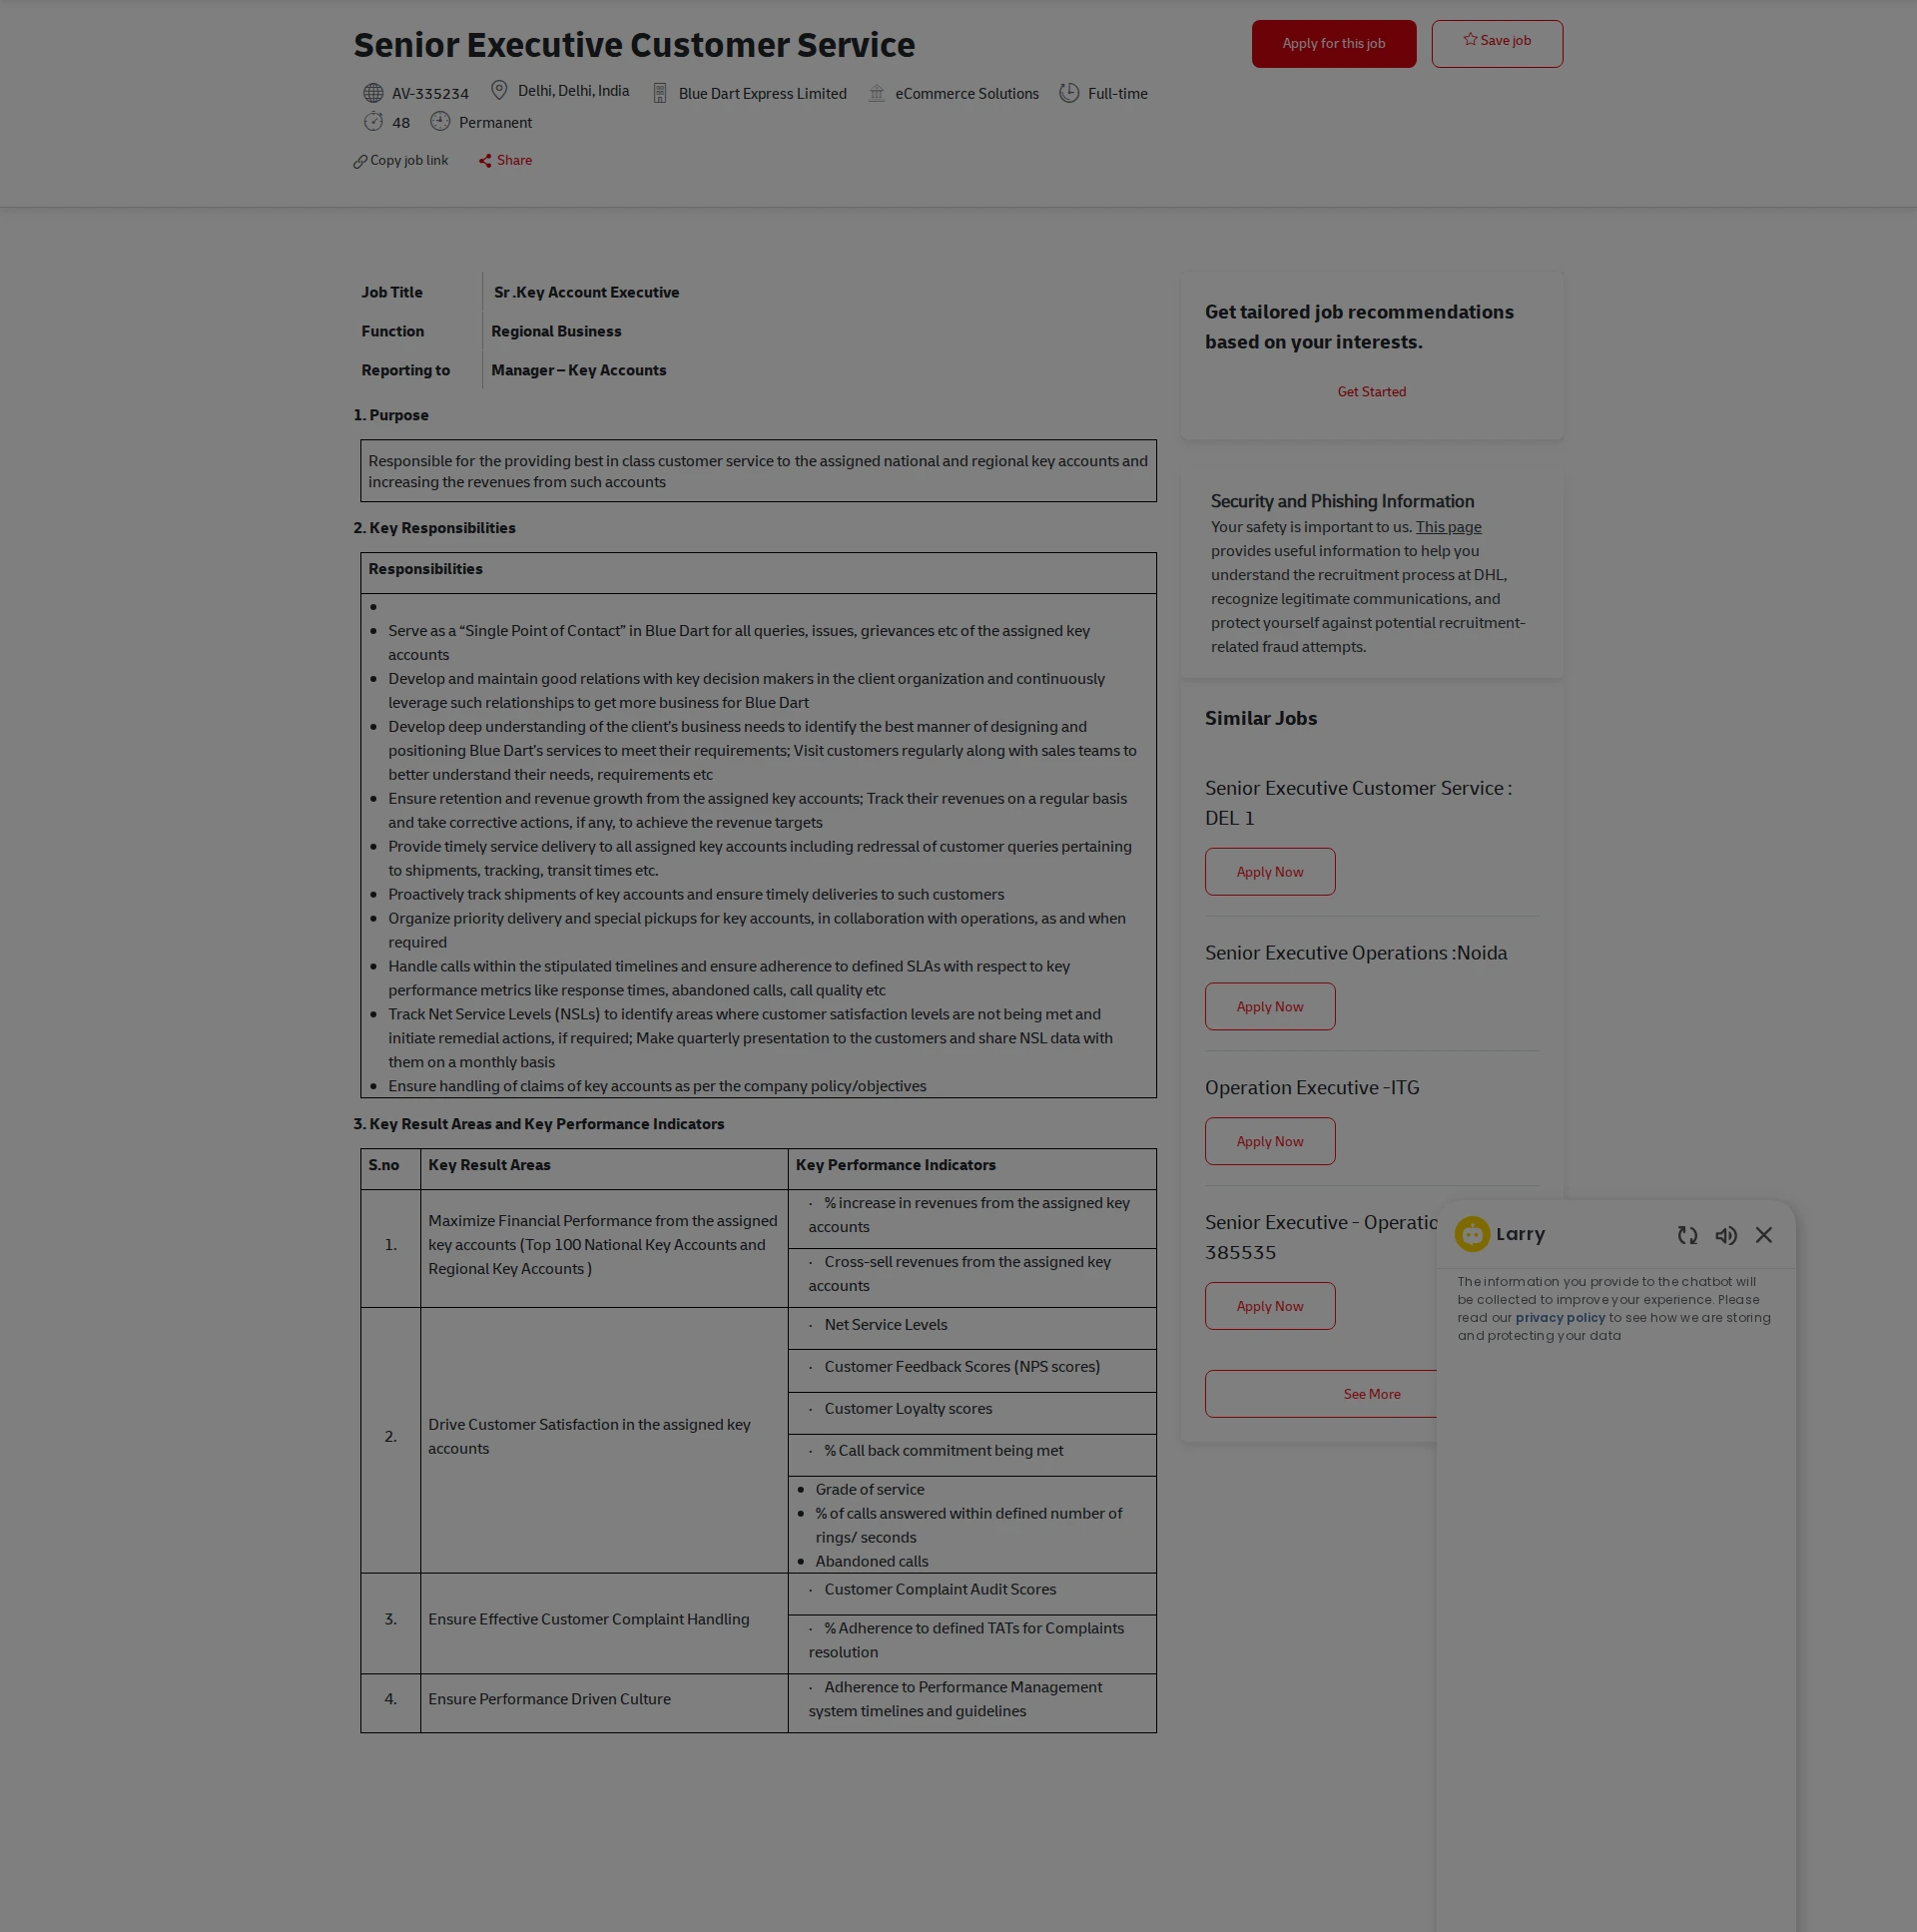The image size is (1917, 1932).
Task: Click the globe icon beside AV-335234
Action: click(x=373, y=93)
